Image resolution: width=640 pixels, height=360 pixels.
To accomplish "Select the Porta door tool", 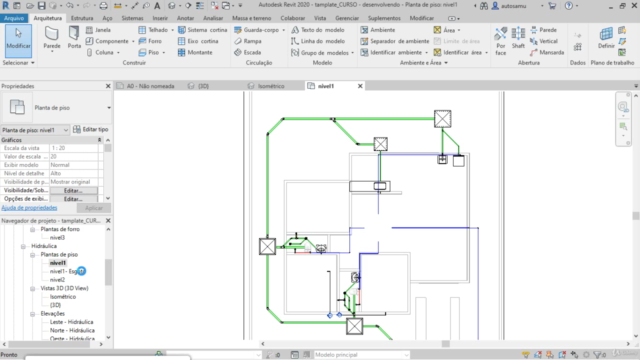I will [74, 39].
